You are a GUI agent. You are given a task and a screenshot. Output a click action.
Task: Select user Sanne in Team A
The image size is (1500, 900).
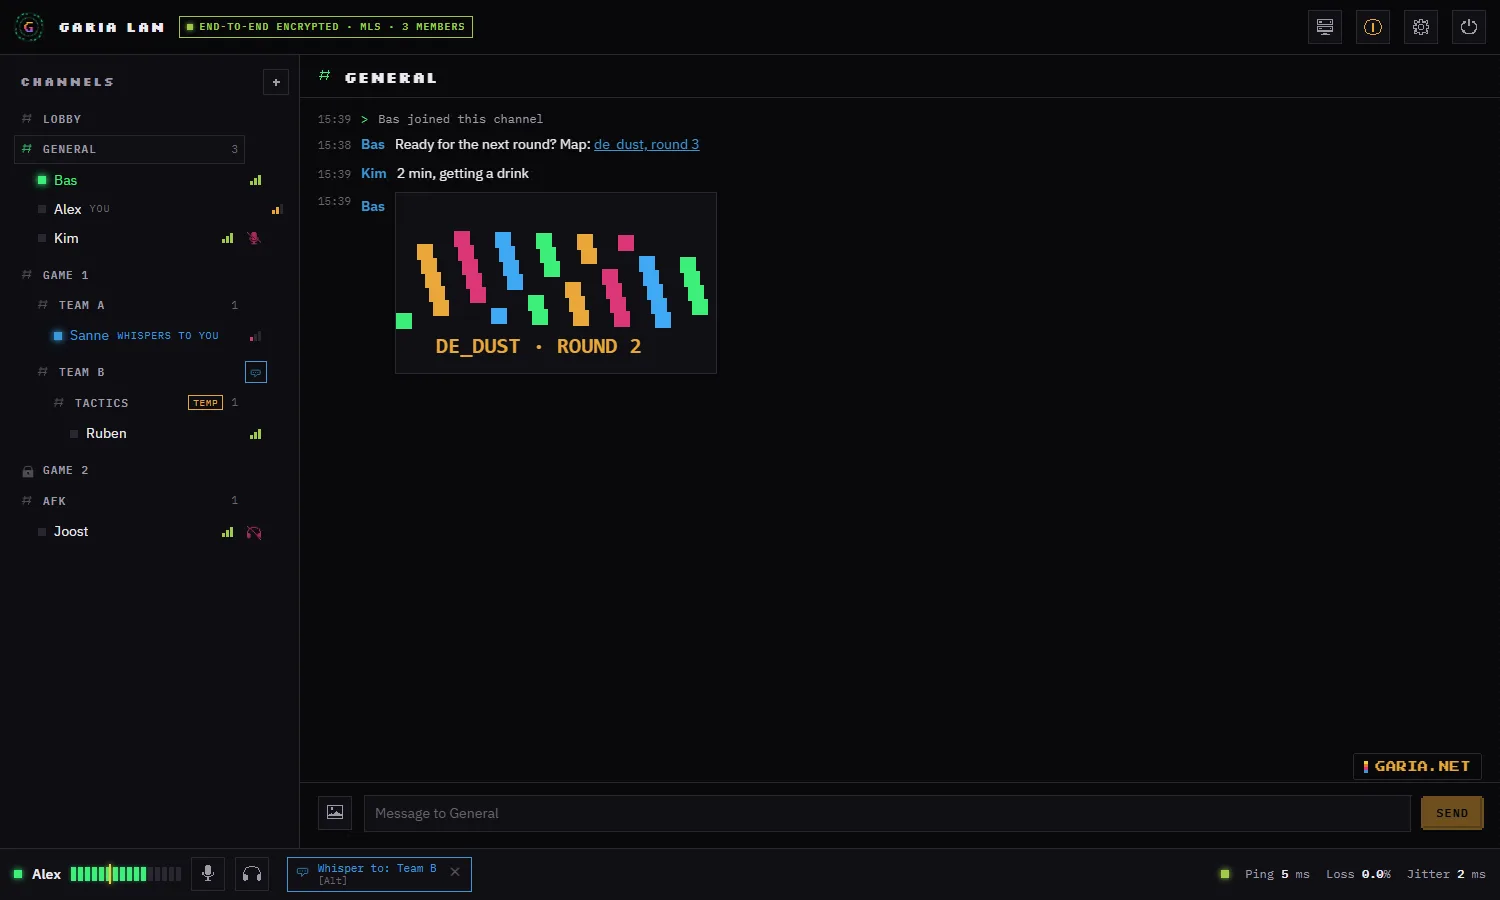[89, 336]
